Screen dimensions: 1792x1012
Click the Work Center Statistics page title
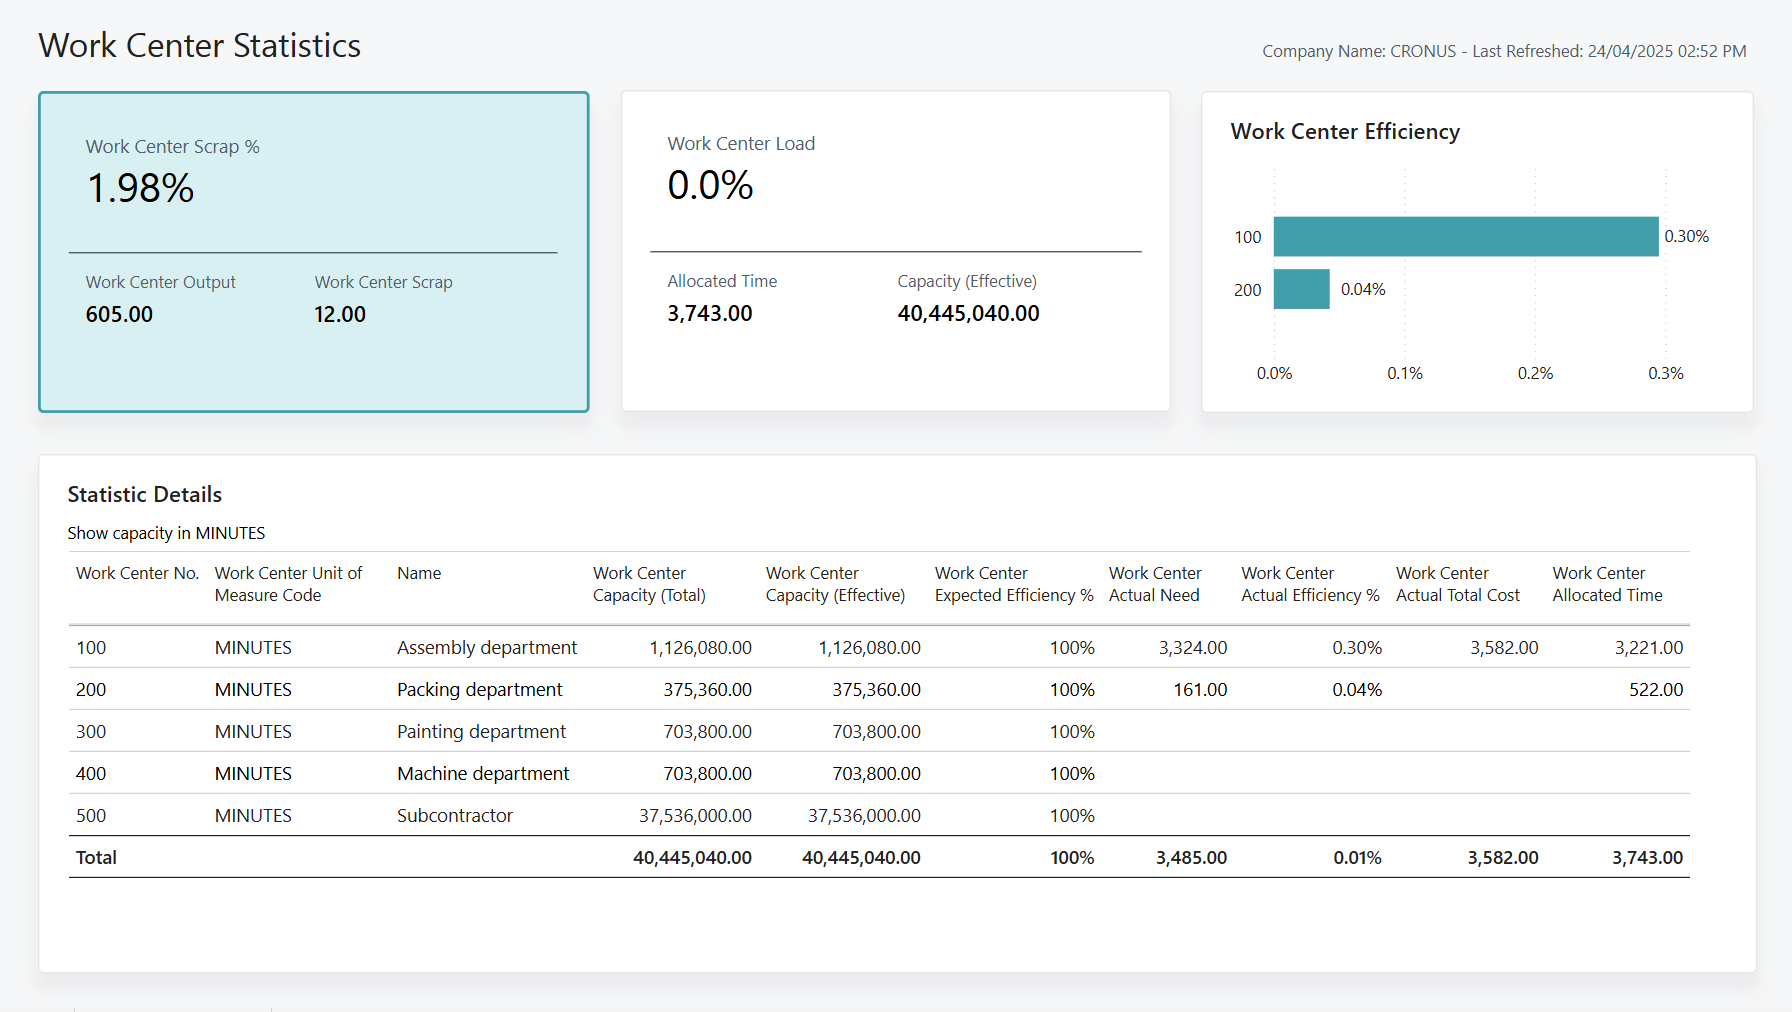[199, 45]
